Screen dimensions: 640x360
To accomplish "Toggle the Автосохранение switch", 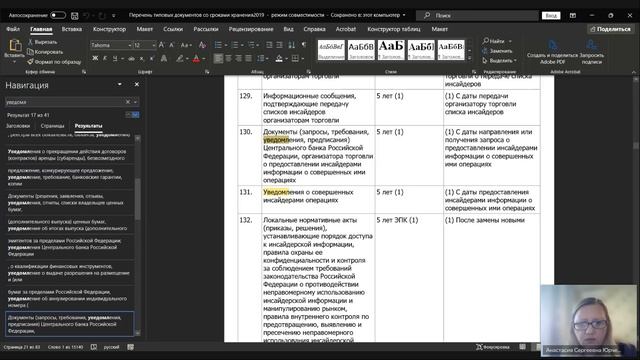I will [58, 16].
